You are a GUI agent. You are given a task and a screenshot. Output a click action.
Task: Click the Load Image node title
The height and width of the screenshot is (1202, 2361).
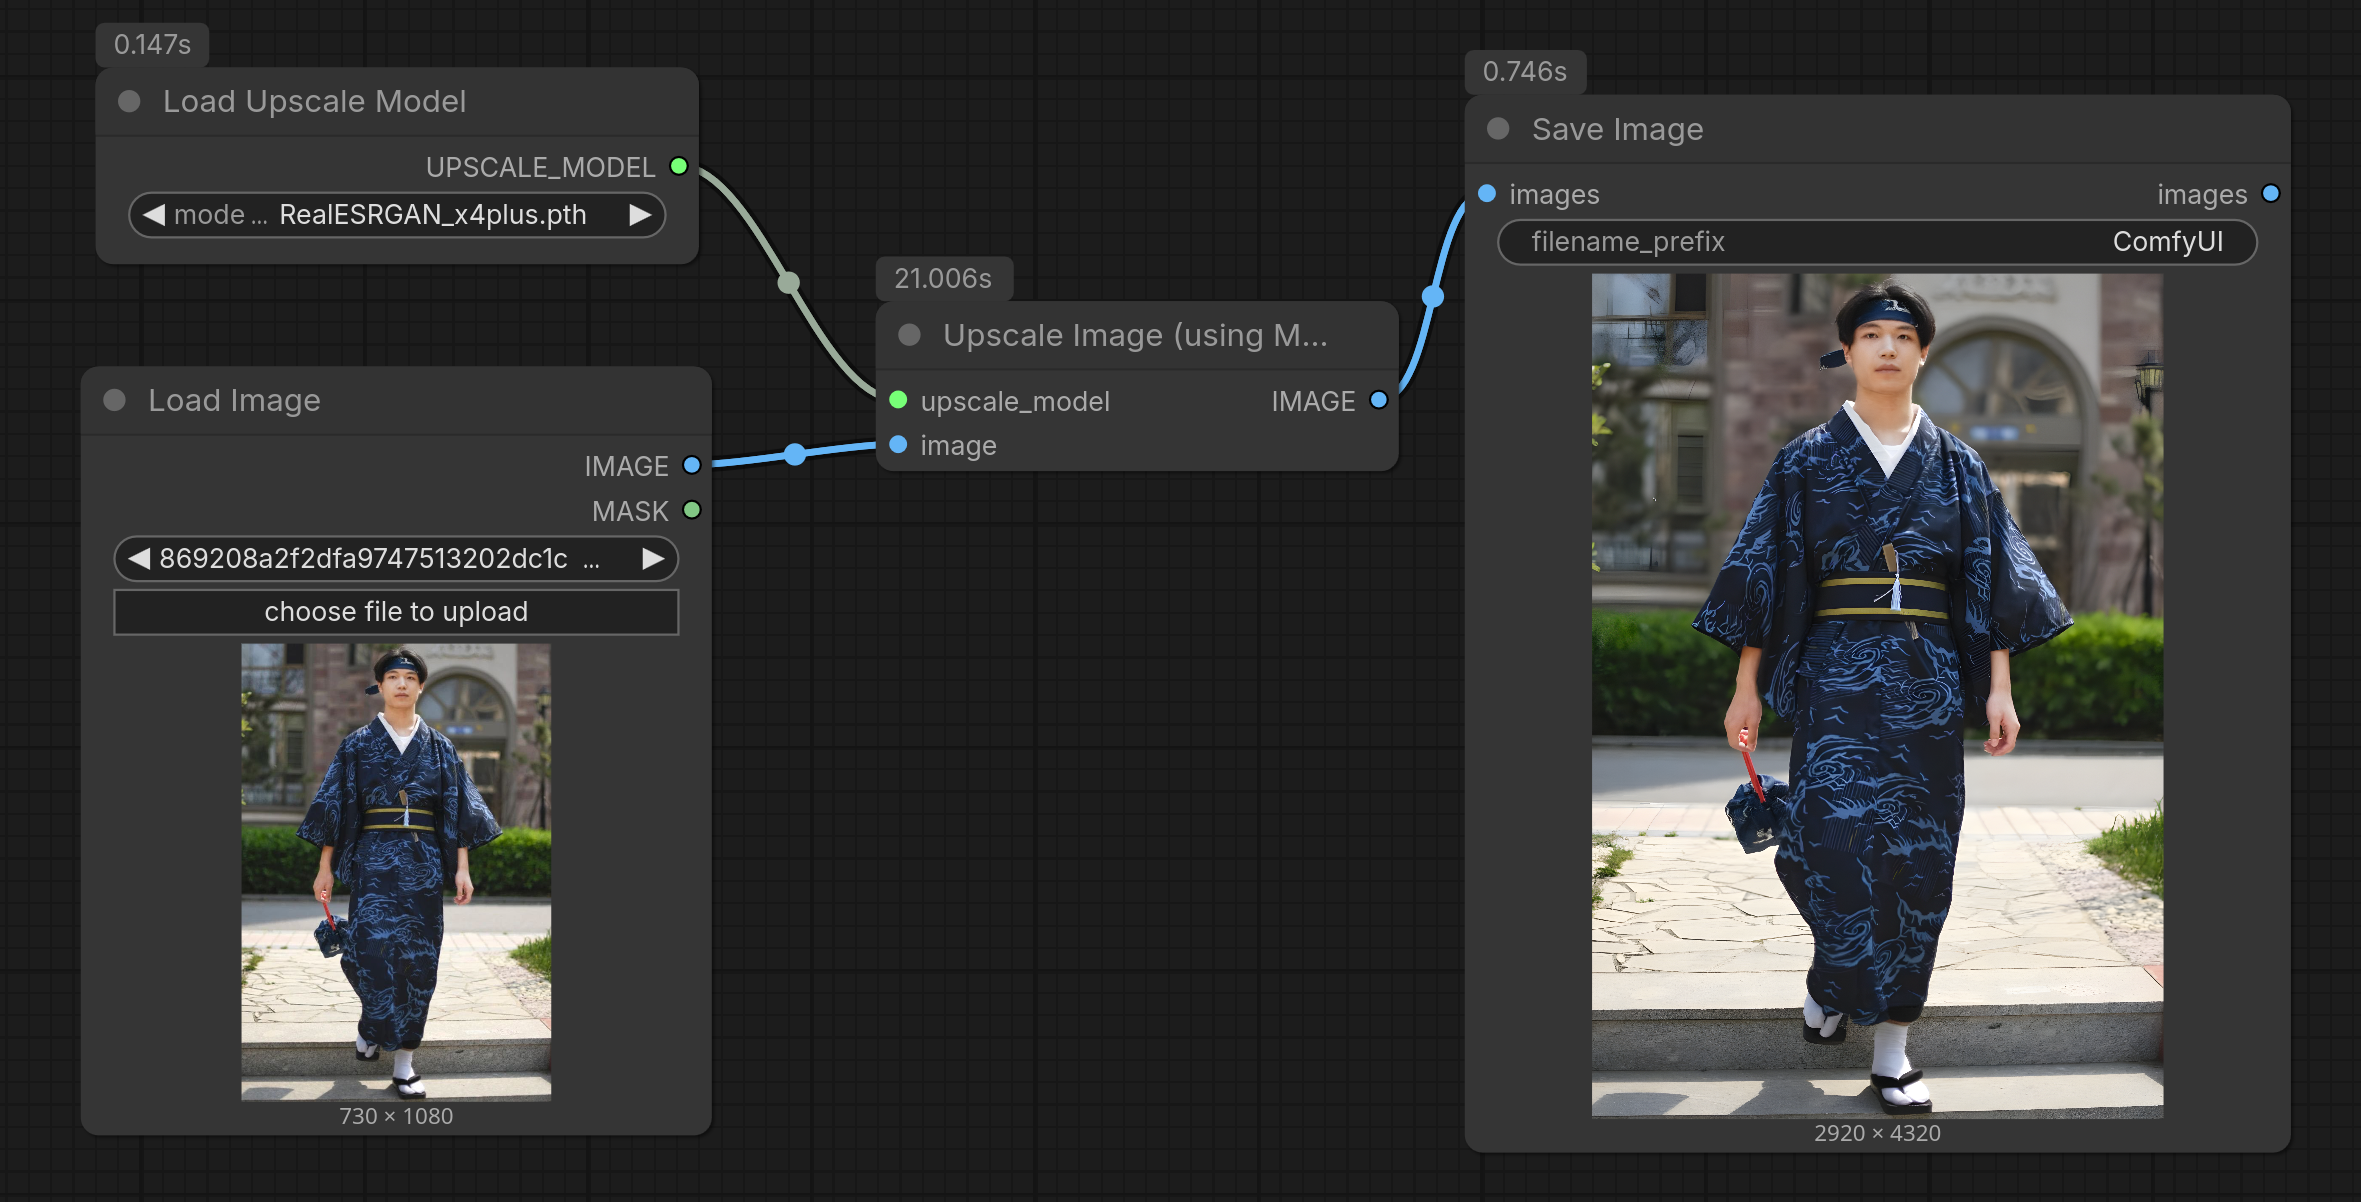[x=234, y=400]
